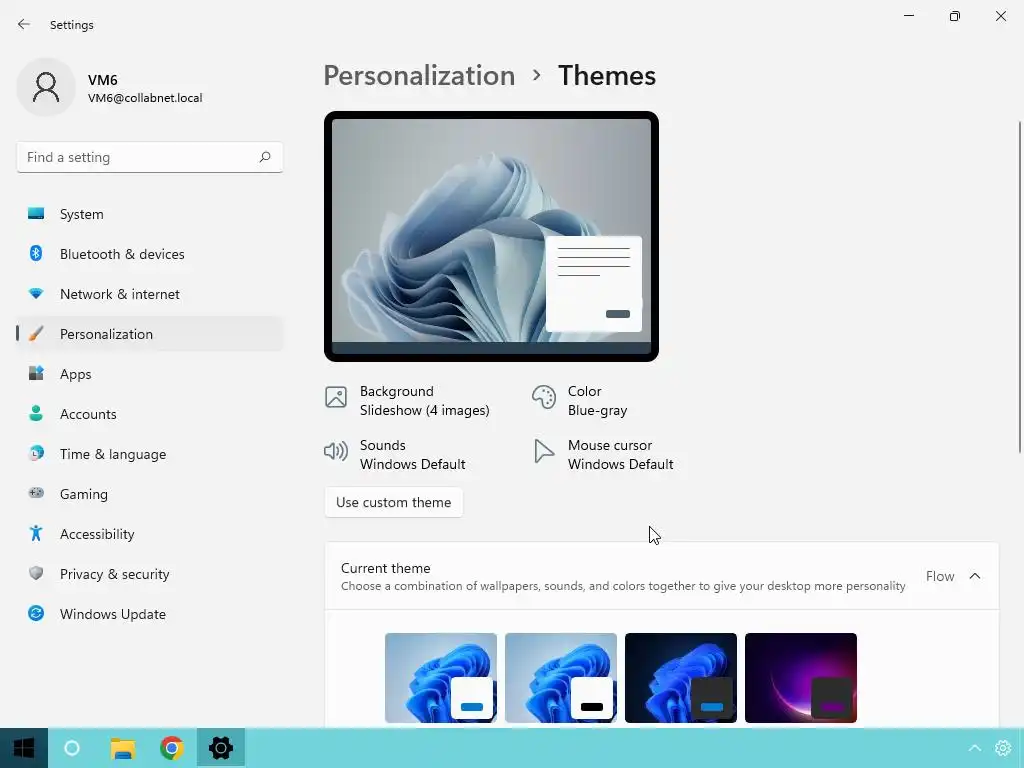Open Bluetooth & devices settings
Image resolution: width=1024 pixels, height=768 pixels.
[150, 254]
